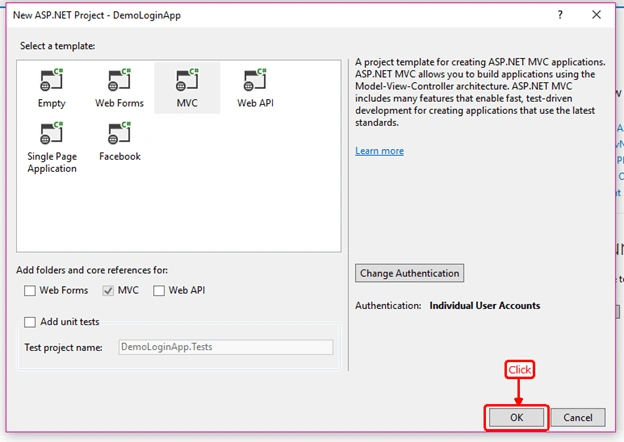Viewport: 624px width, 442px height.
Task: Click the dialog title New ASP.NET Project - DemoLoginApp
Action: pos(97,15)
